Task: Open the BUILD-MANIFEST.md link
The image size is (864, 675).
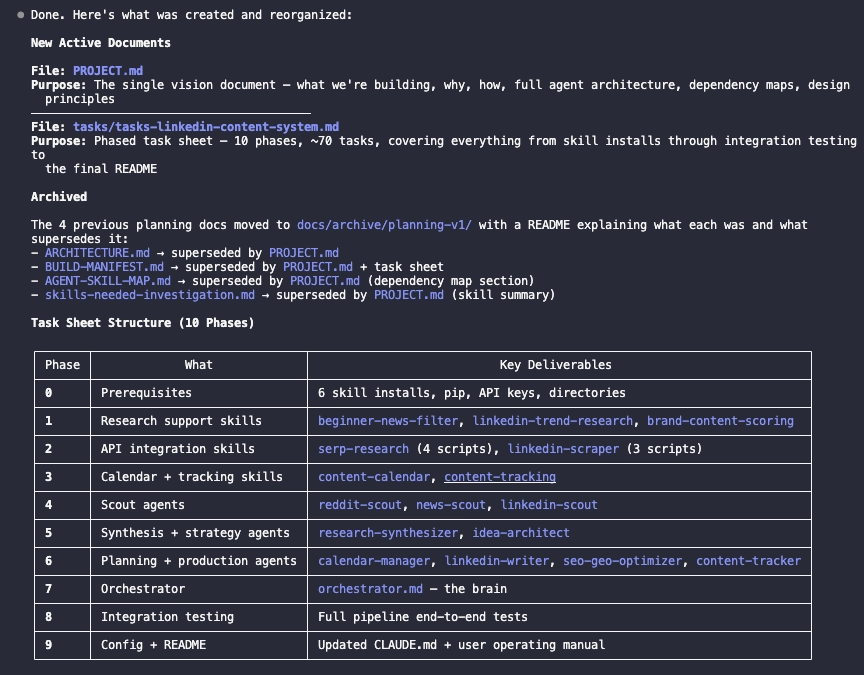Action: tap(104, 267)
